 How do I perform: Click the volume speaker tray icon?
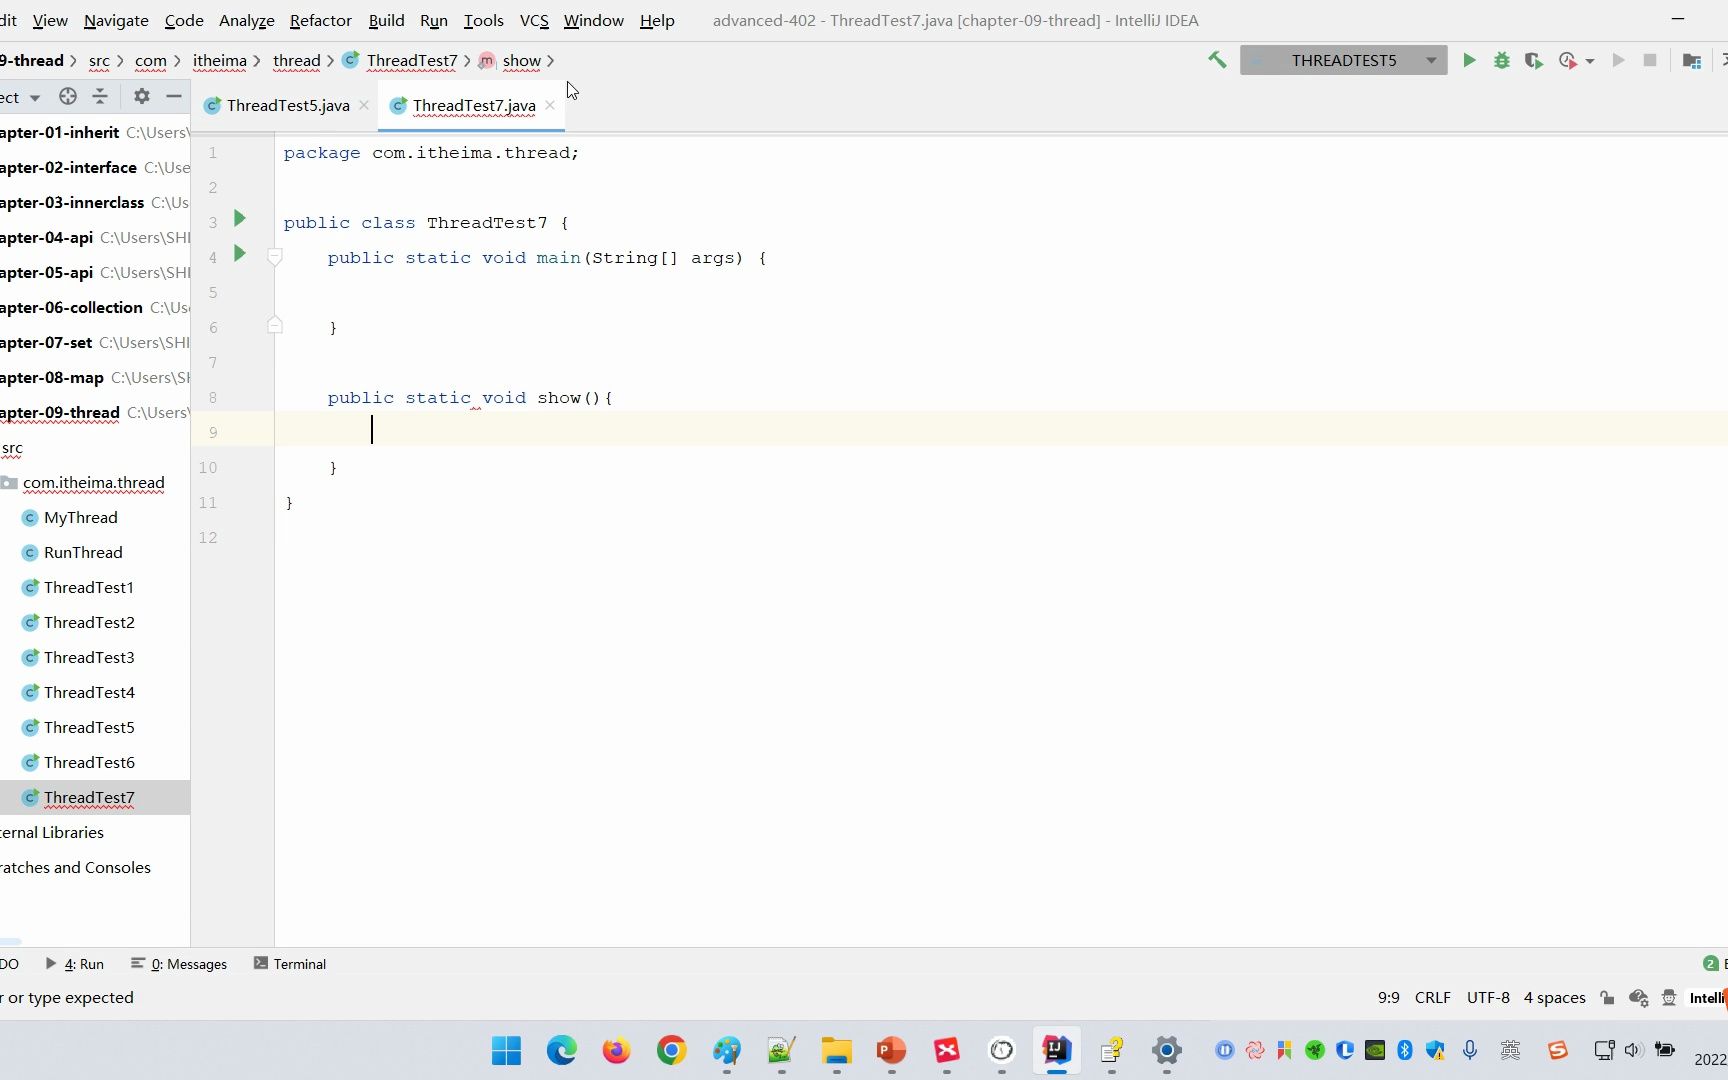tap(1634, 1050)
